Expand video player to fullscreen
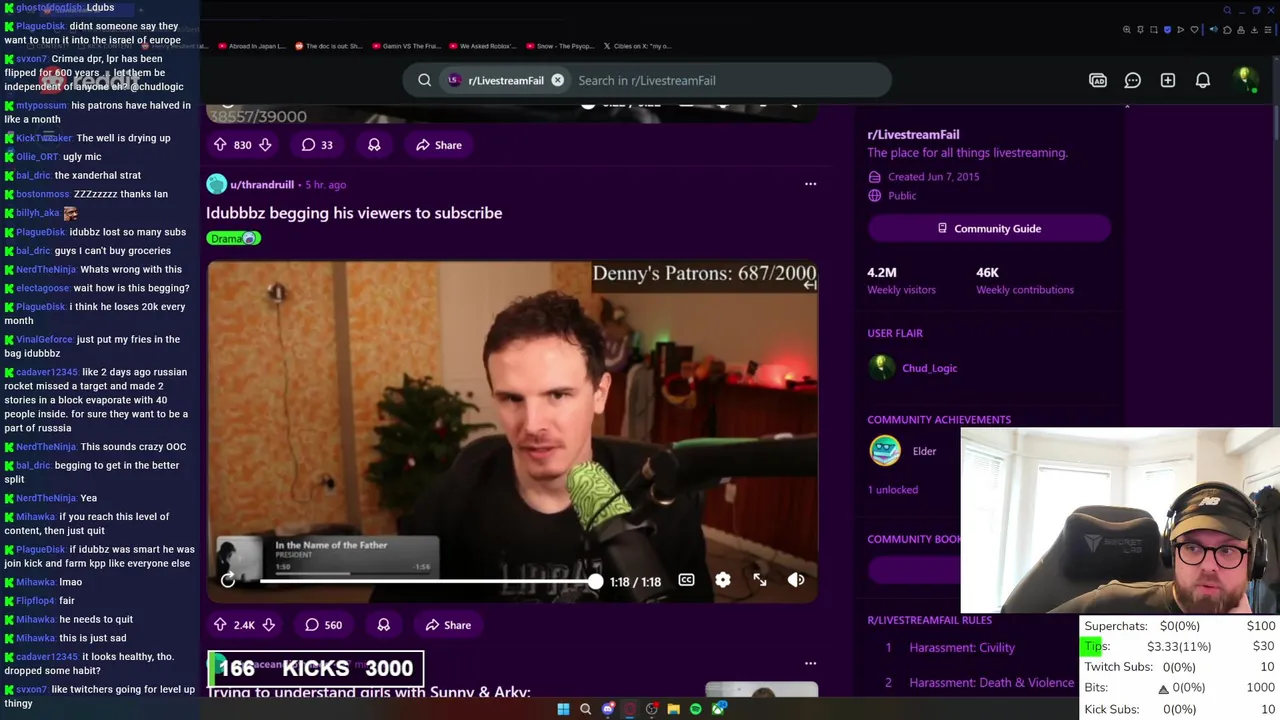The height and width of the screenshot is (720, 1280). 760,580
